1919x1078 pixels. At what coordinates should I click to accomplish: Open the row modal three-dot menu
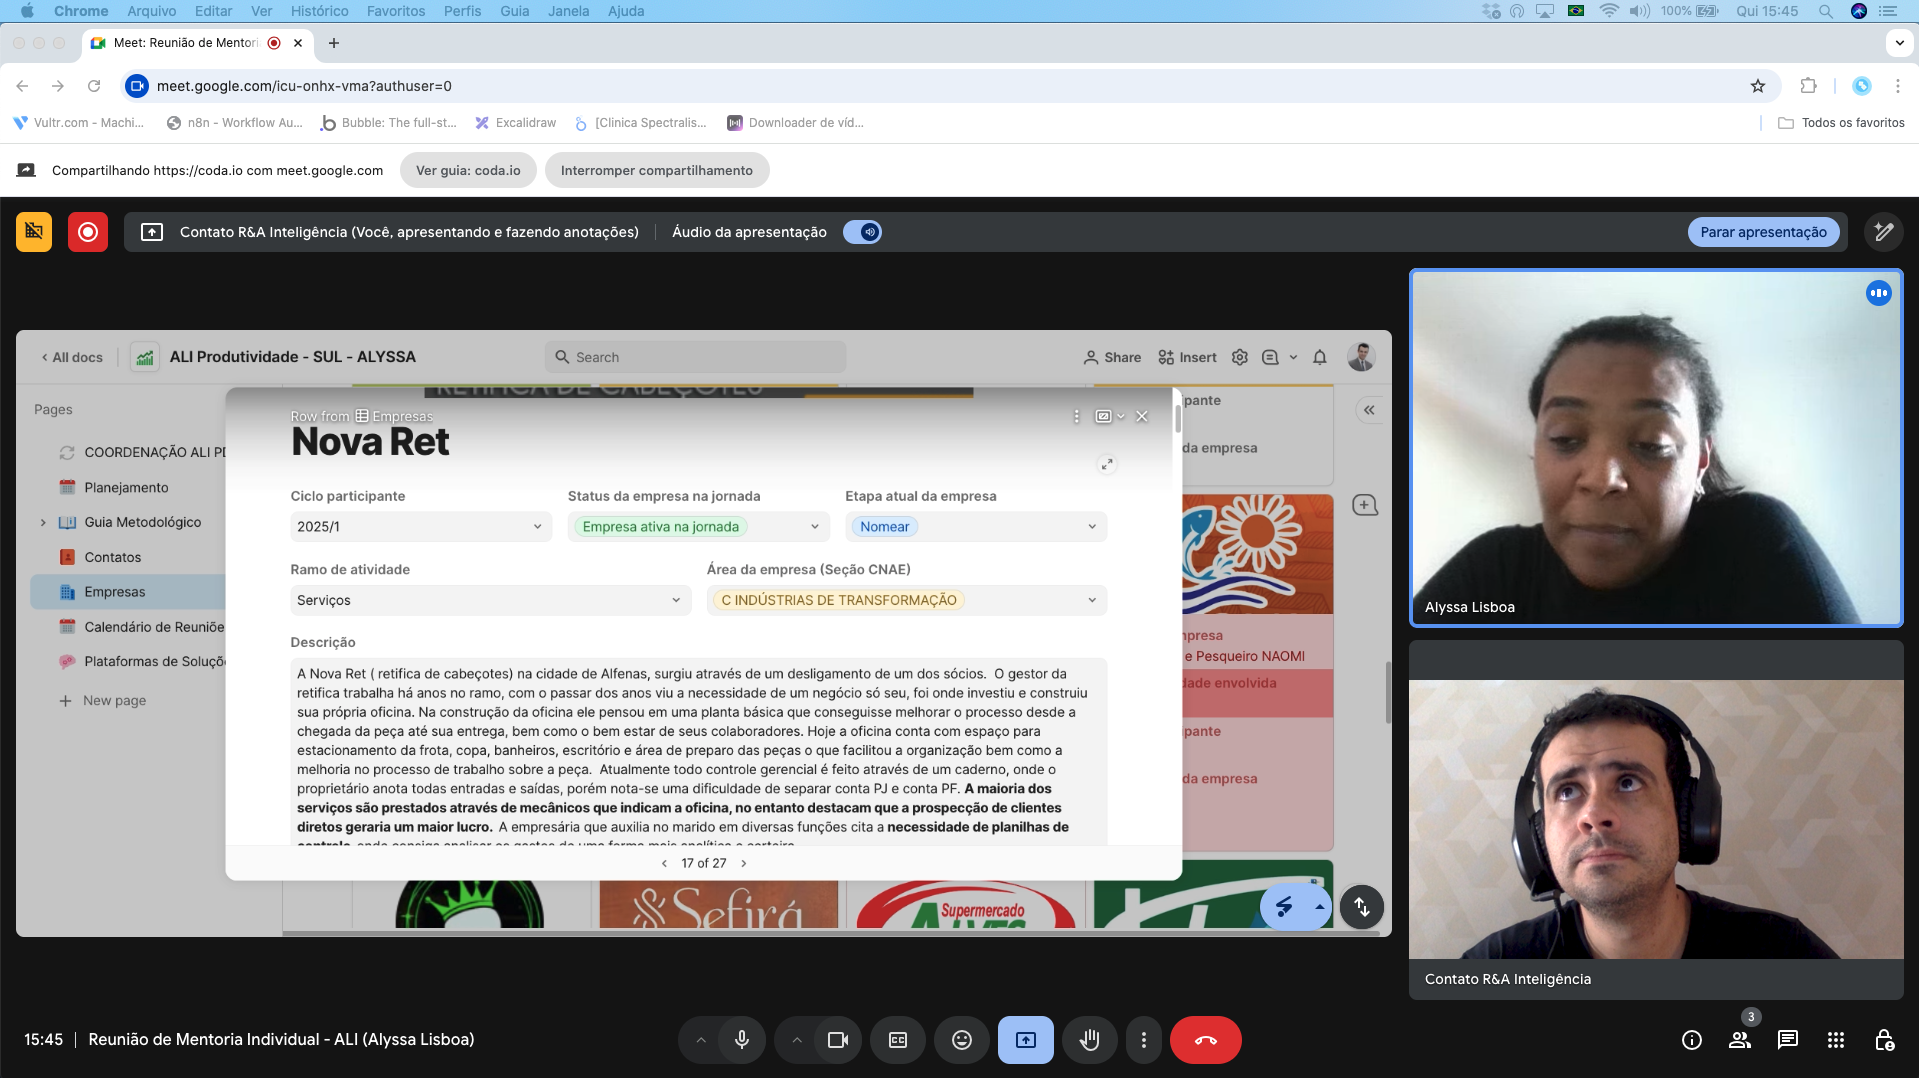(1076, 416)
